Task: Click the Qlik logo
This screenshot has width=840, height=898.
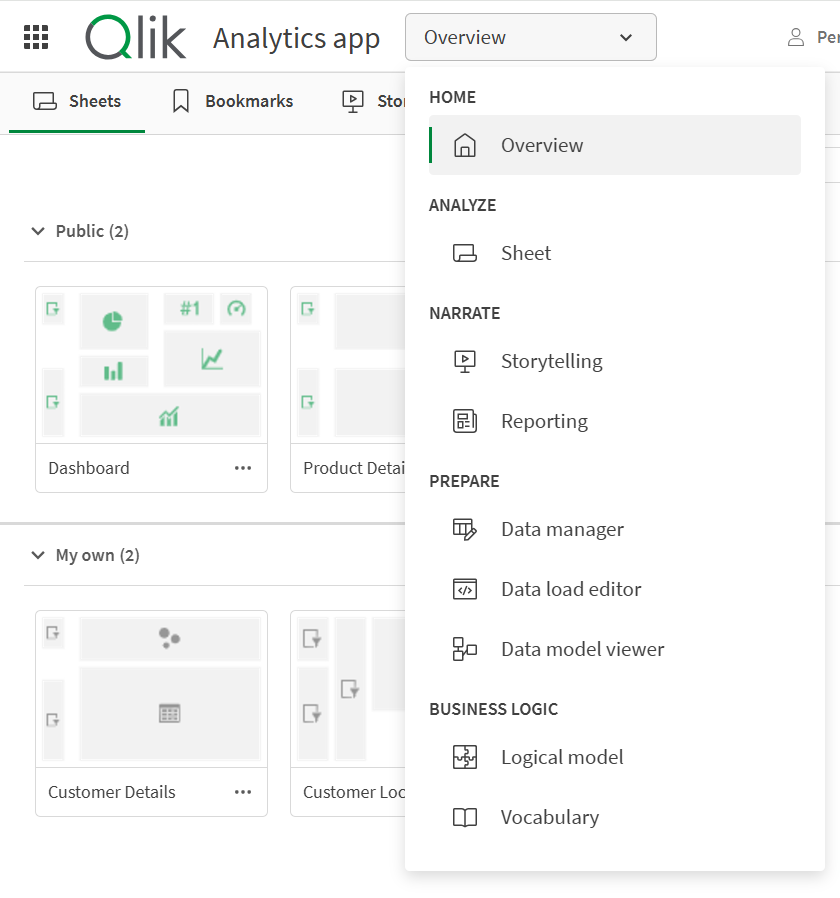Action: [136, 38]
